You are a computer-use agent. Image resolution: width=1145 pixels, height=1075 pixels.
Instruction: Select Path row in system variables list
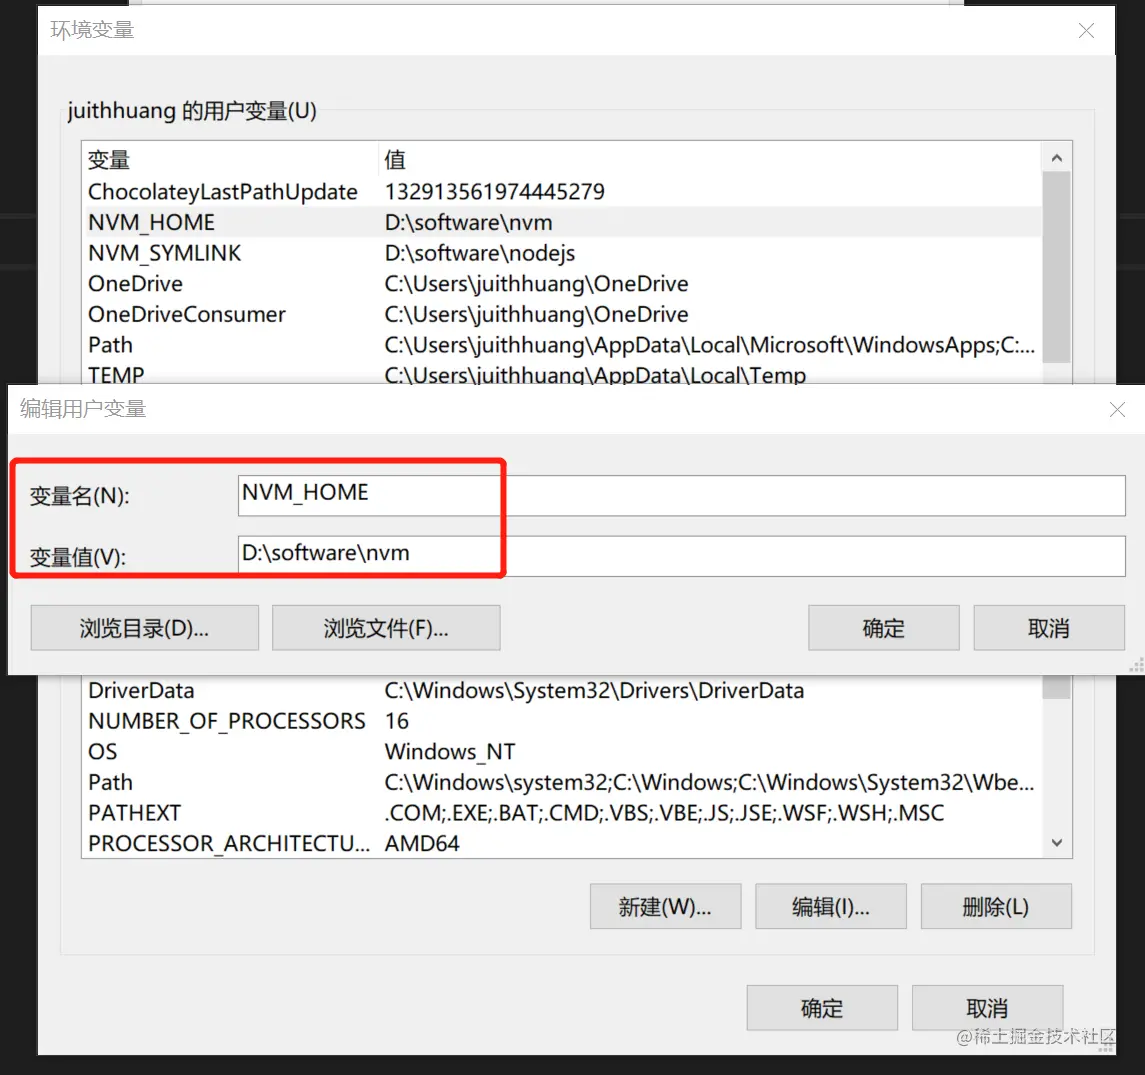[562, 782]
